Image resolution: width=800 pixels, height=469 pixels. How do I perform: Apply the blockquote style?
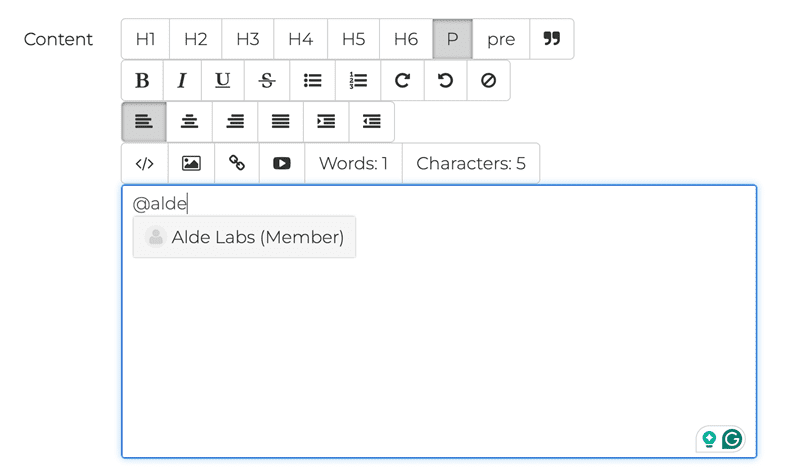click(551, 39)
